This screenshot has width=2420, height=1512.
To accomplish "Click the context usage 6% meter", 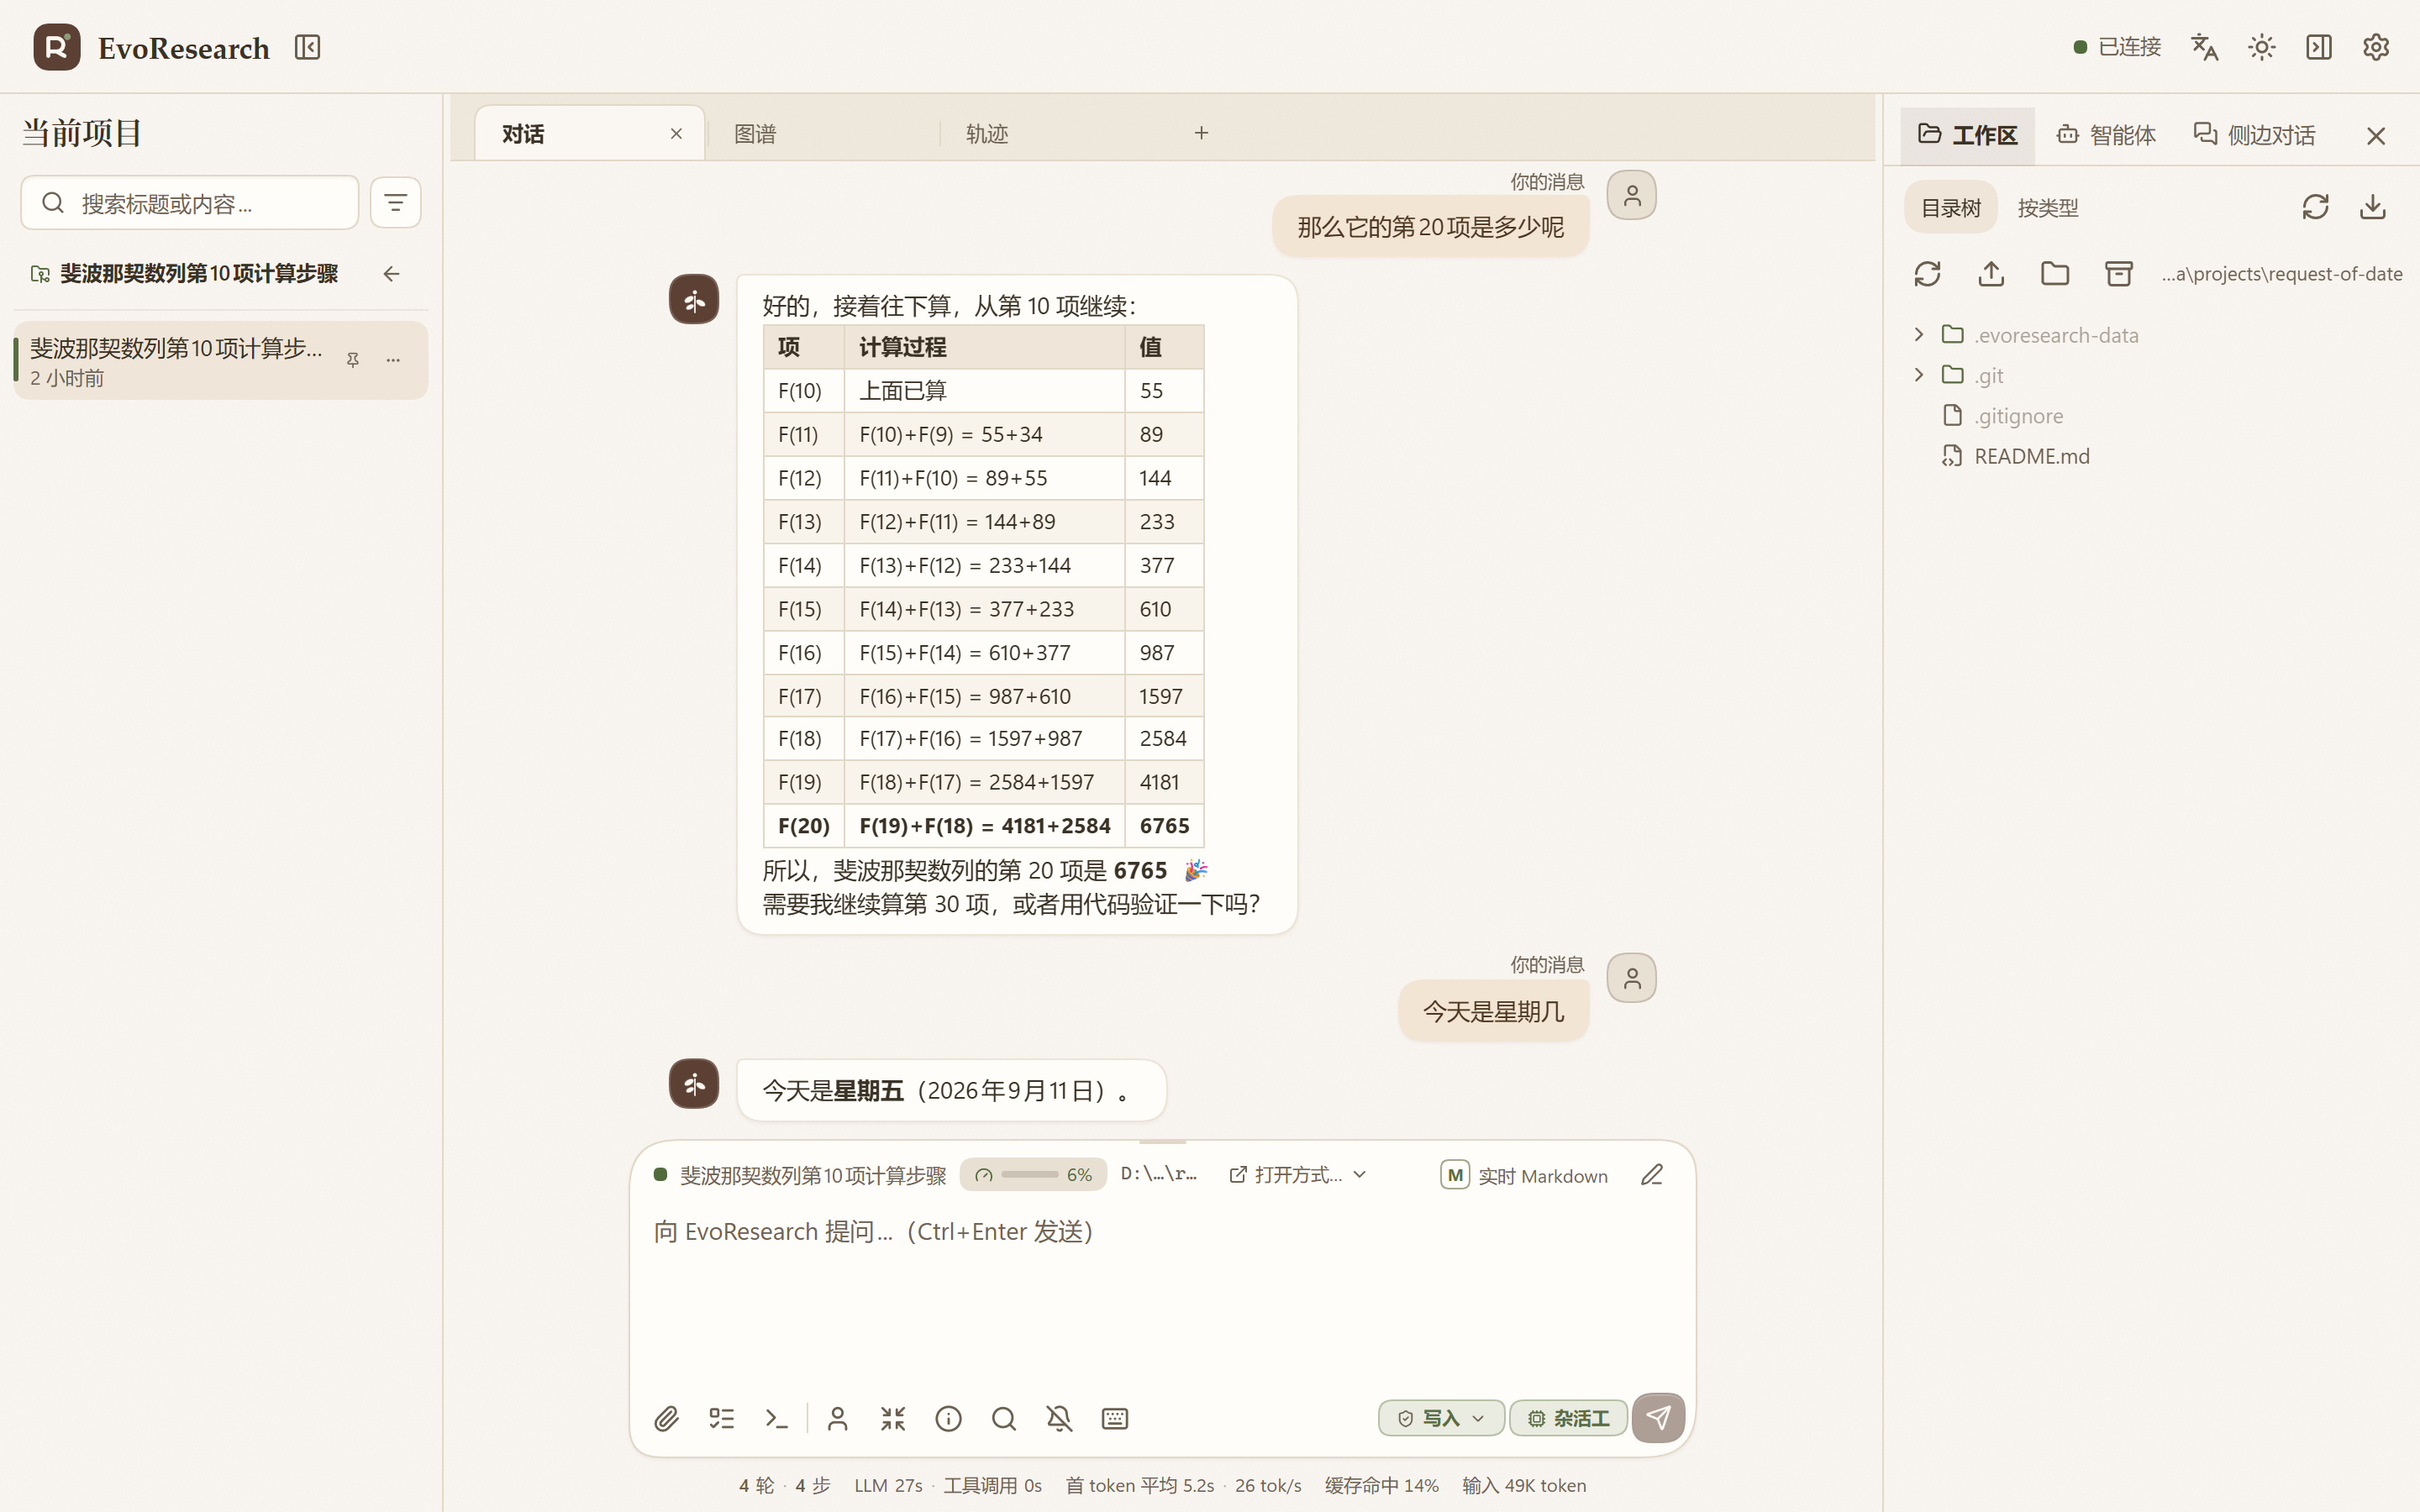I will [x=1033, y=1175].
